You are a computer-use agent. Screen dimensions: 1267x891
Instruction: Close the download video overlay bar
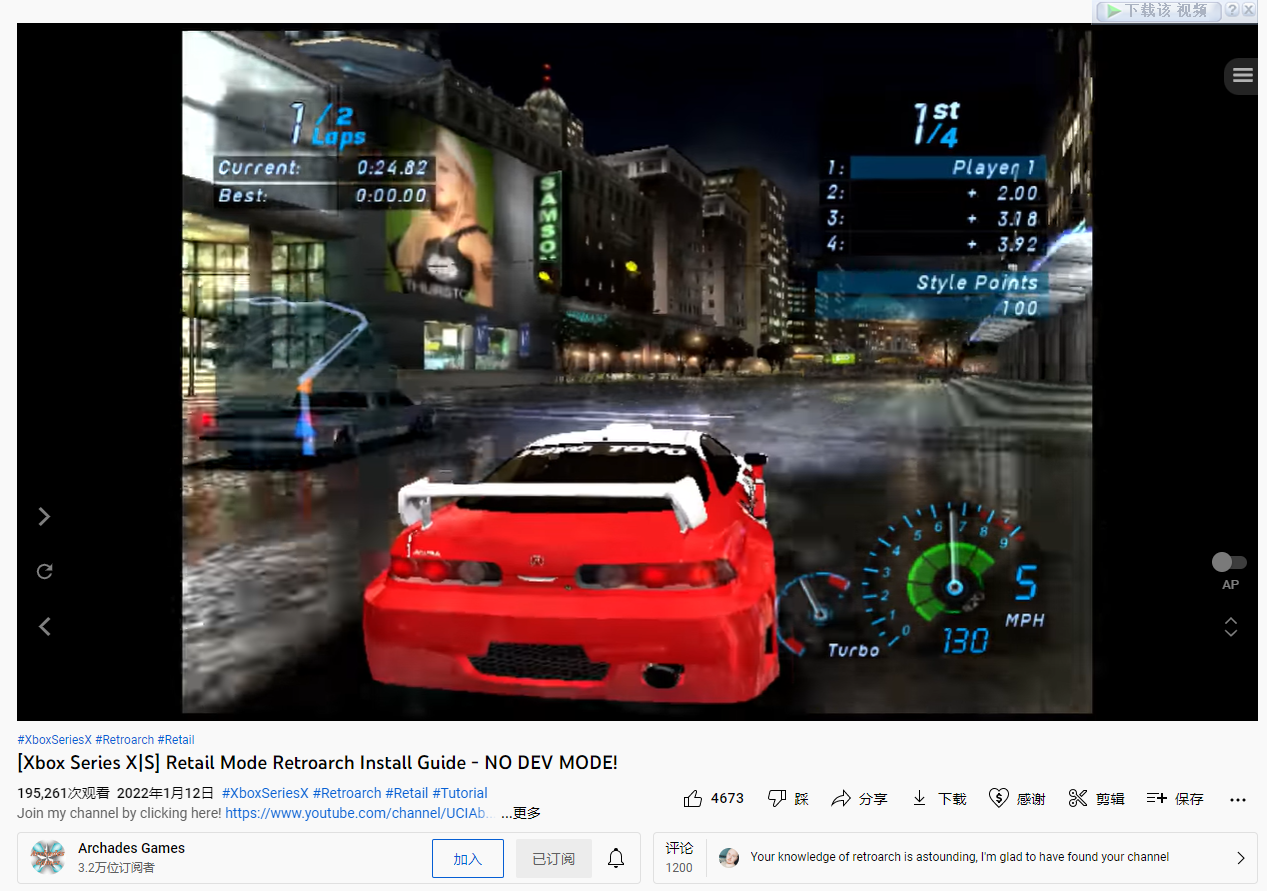[1248, 10]
